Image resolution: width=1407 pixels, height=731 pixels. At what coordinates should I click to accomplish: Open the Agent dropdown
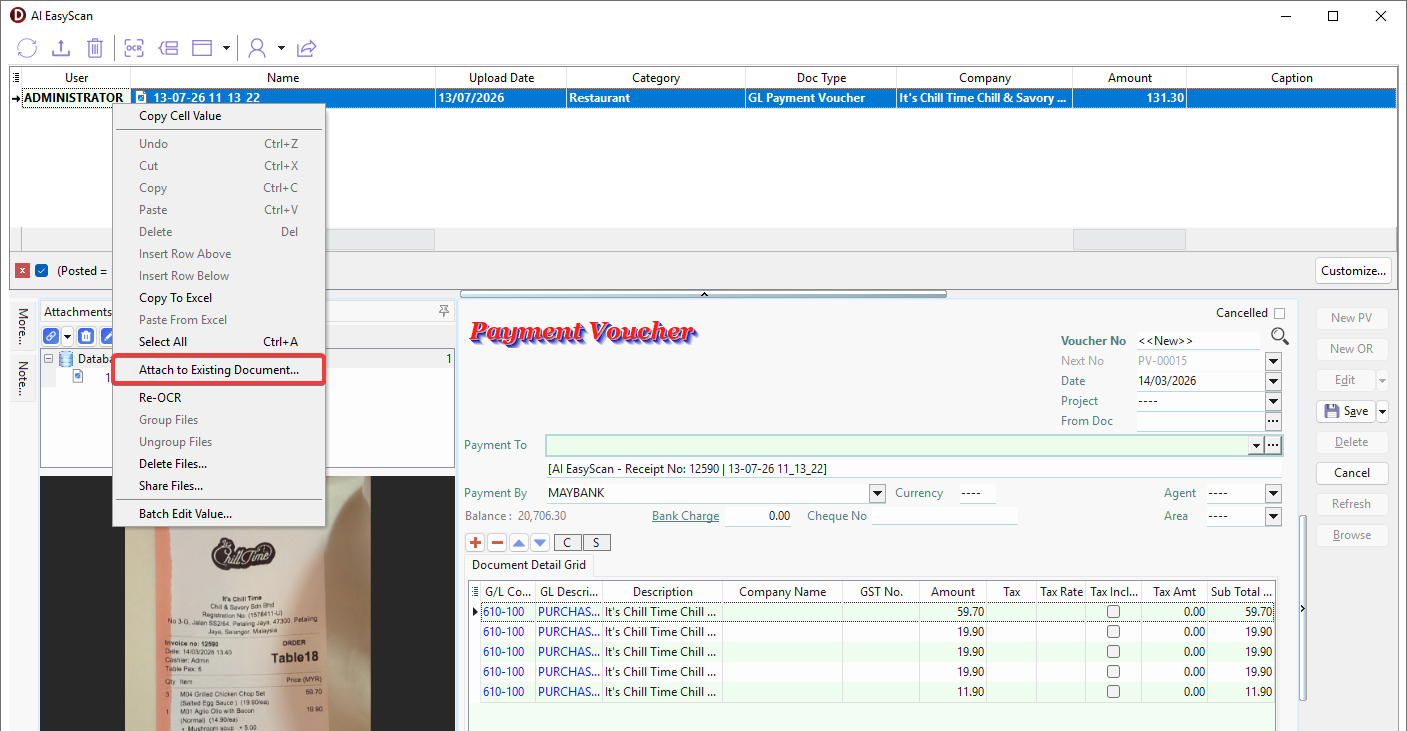(1273, 493)
